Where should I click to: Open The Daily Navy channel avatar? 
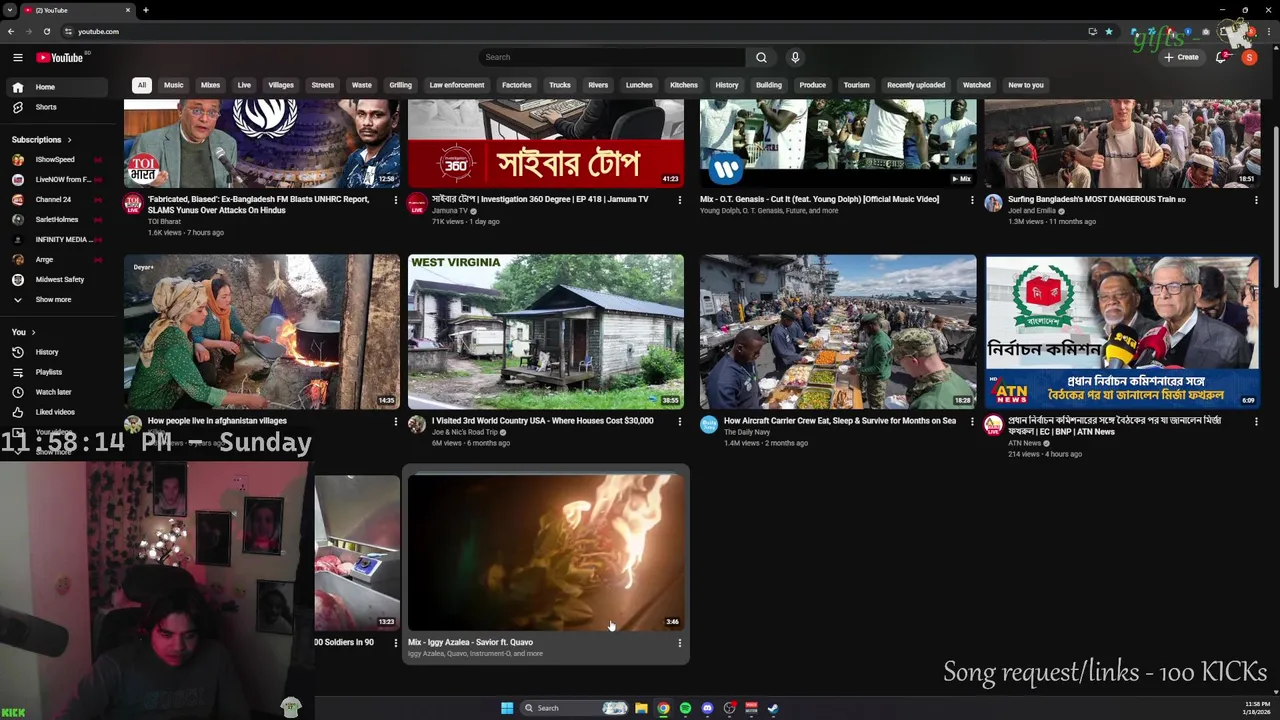pyautogui.click(x=709, y=425)
